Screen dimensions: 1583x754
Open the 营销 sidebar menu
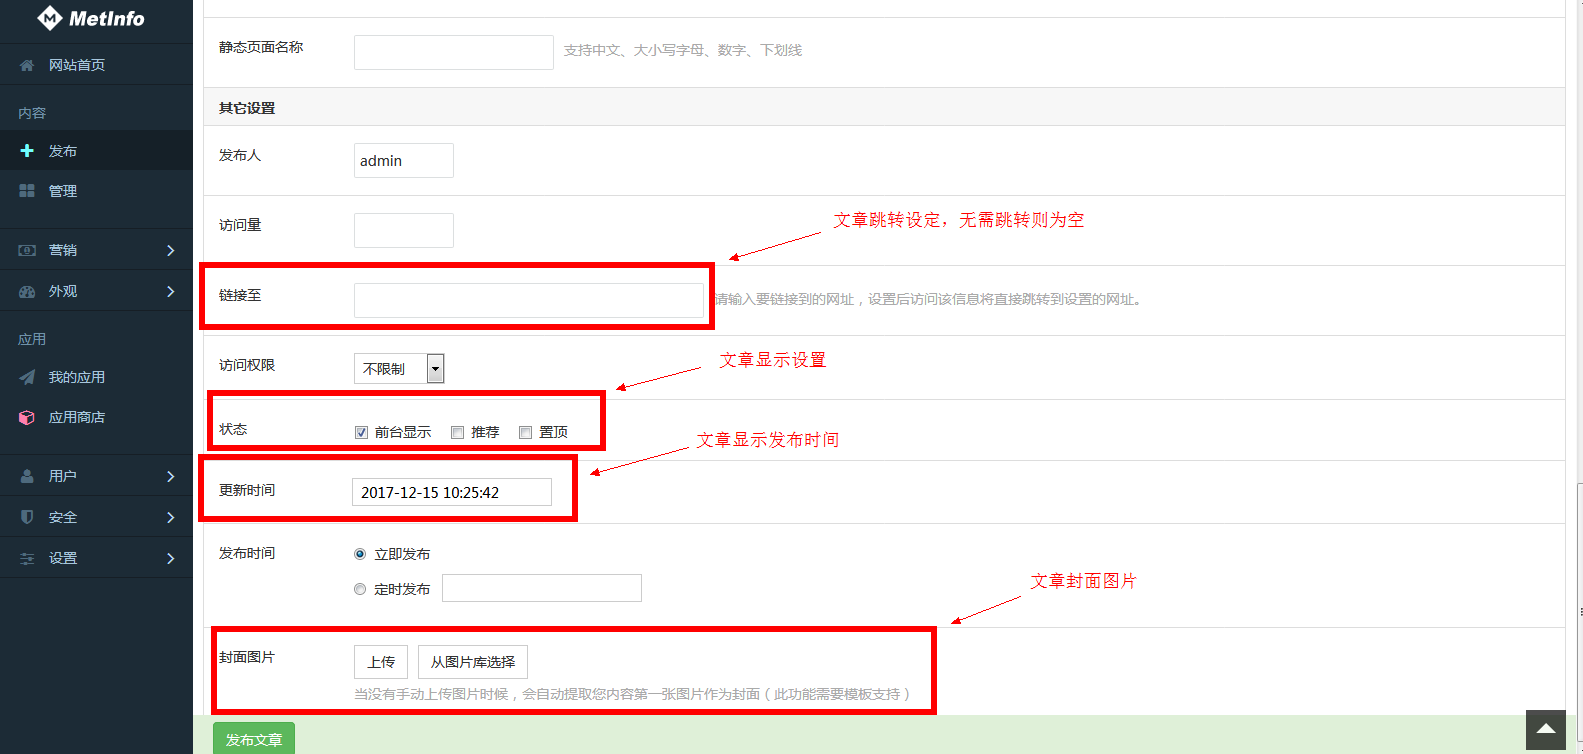coord(96,250)
